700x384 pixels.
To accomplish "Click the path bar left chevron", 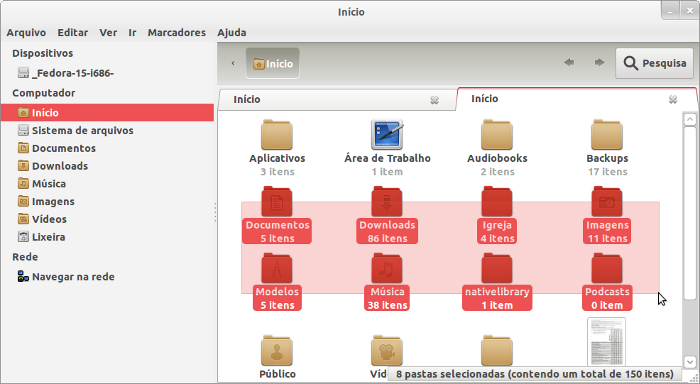I will 233,63.
